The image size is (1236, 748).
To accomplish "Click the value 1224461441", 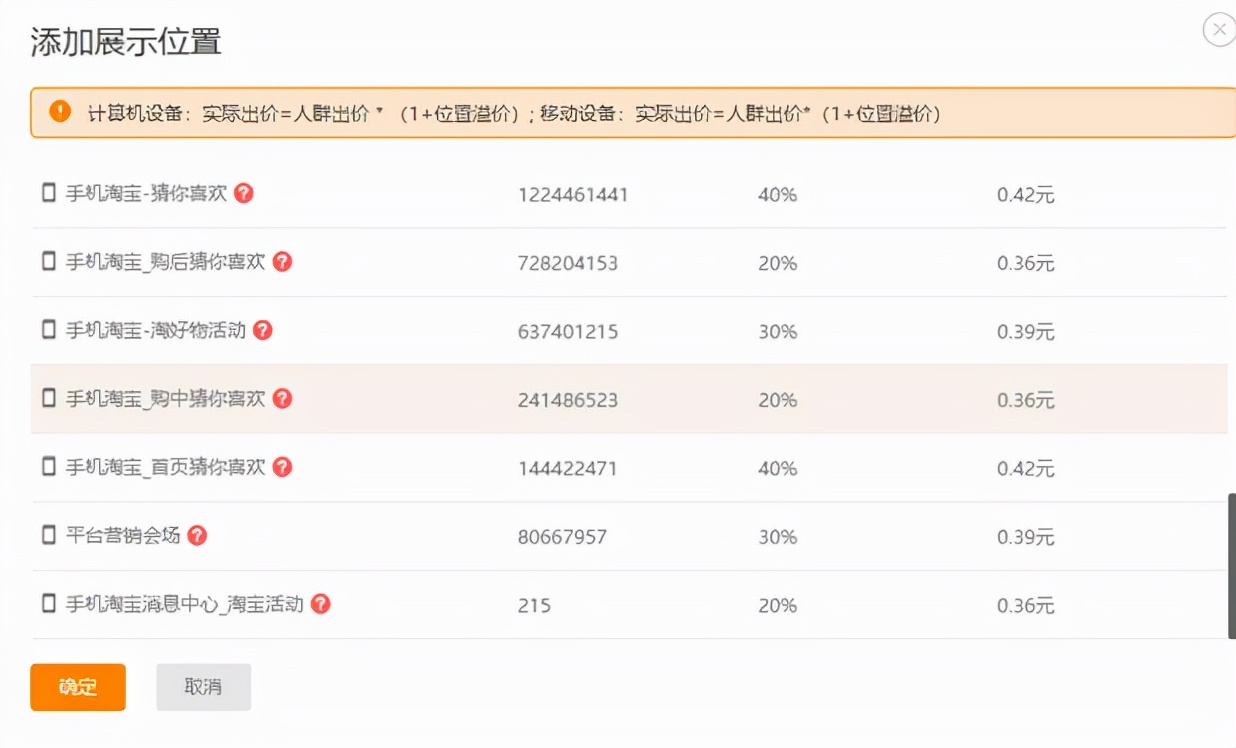I will tap(573, 195).
